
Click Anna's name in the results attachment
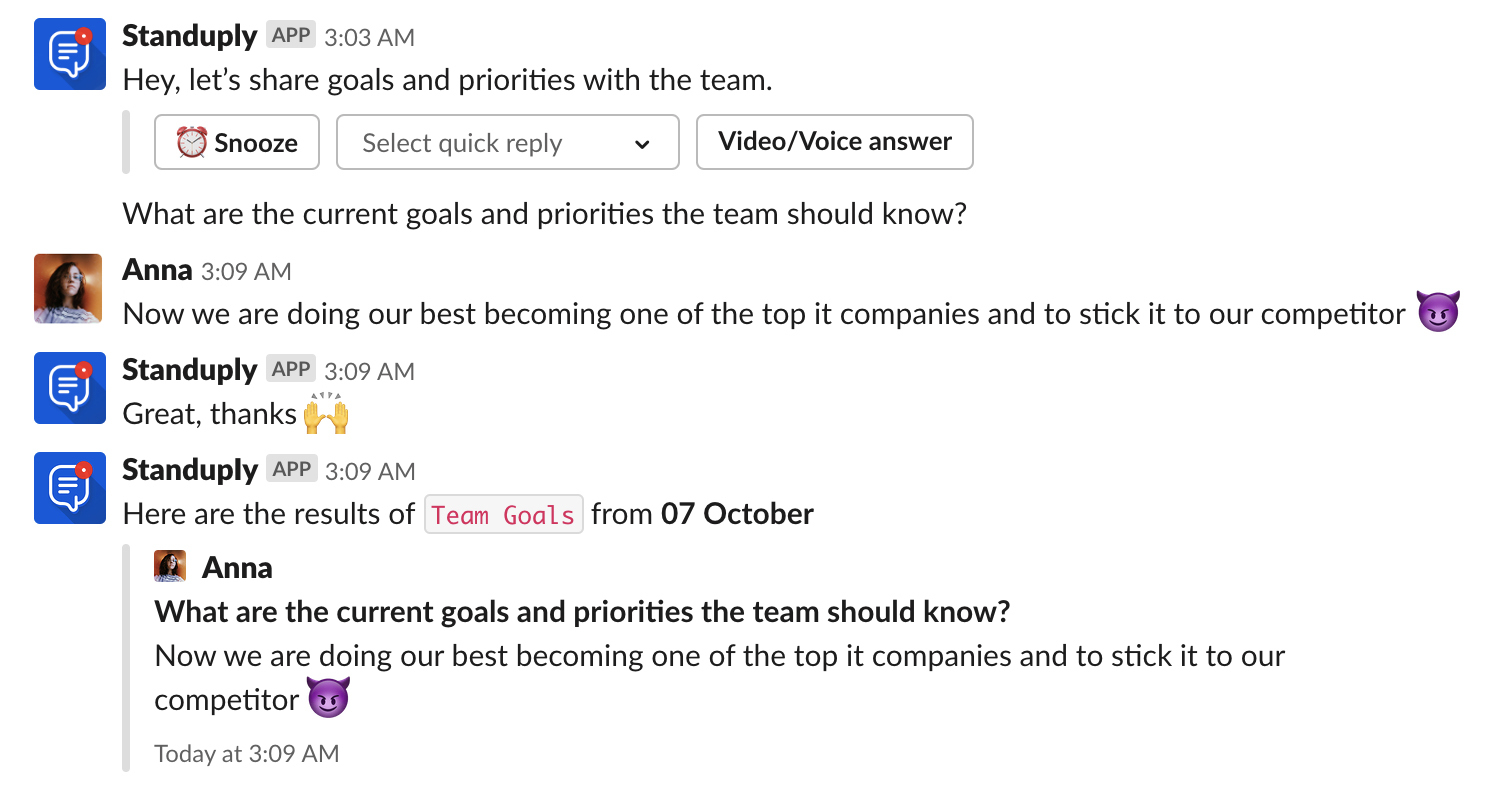pyautogui.click(x=237, y=568)
